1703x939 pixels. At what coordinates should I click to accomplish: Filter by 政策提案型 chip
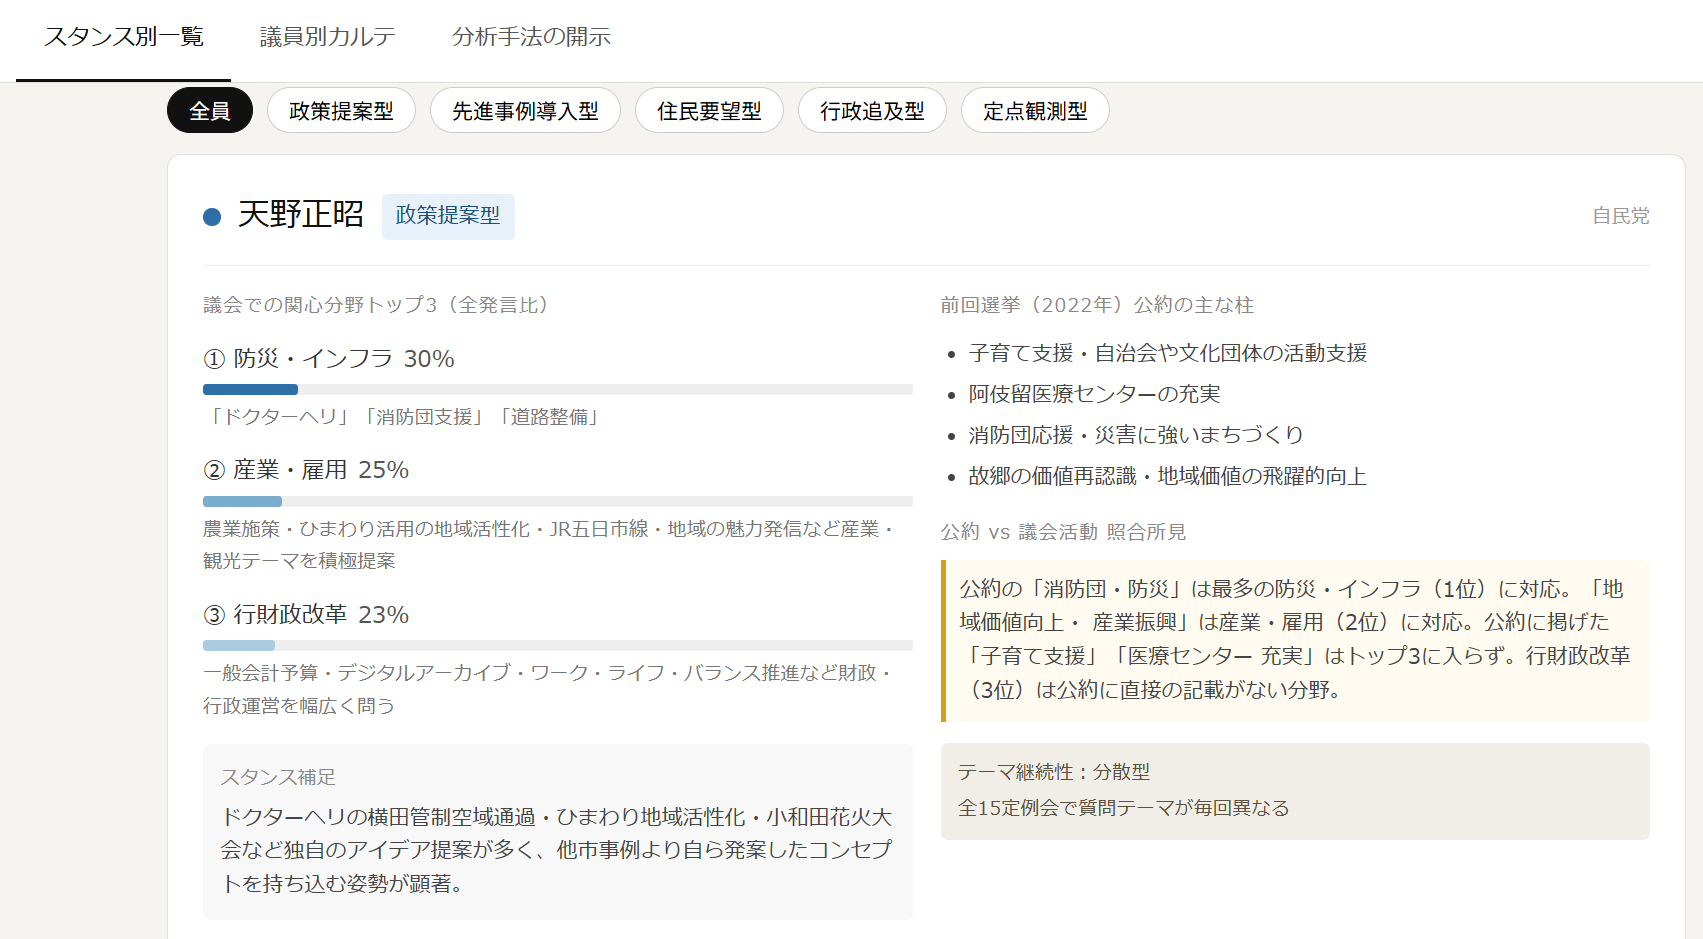341,111
